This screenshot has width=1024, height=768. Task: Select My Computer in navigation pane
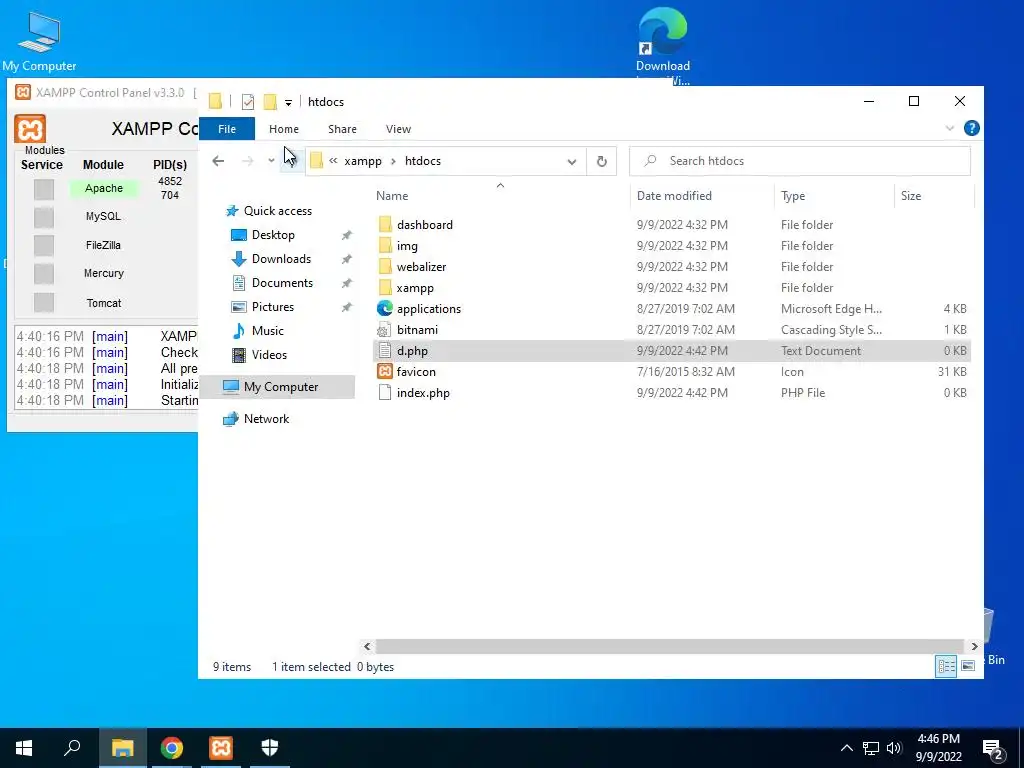click(x=278, y=387)
